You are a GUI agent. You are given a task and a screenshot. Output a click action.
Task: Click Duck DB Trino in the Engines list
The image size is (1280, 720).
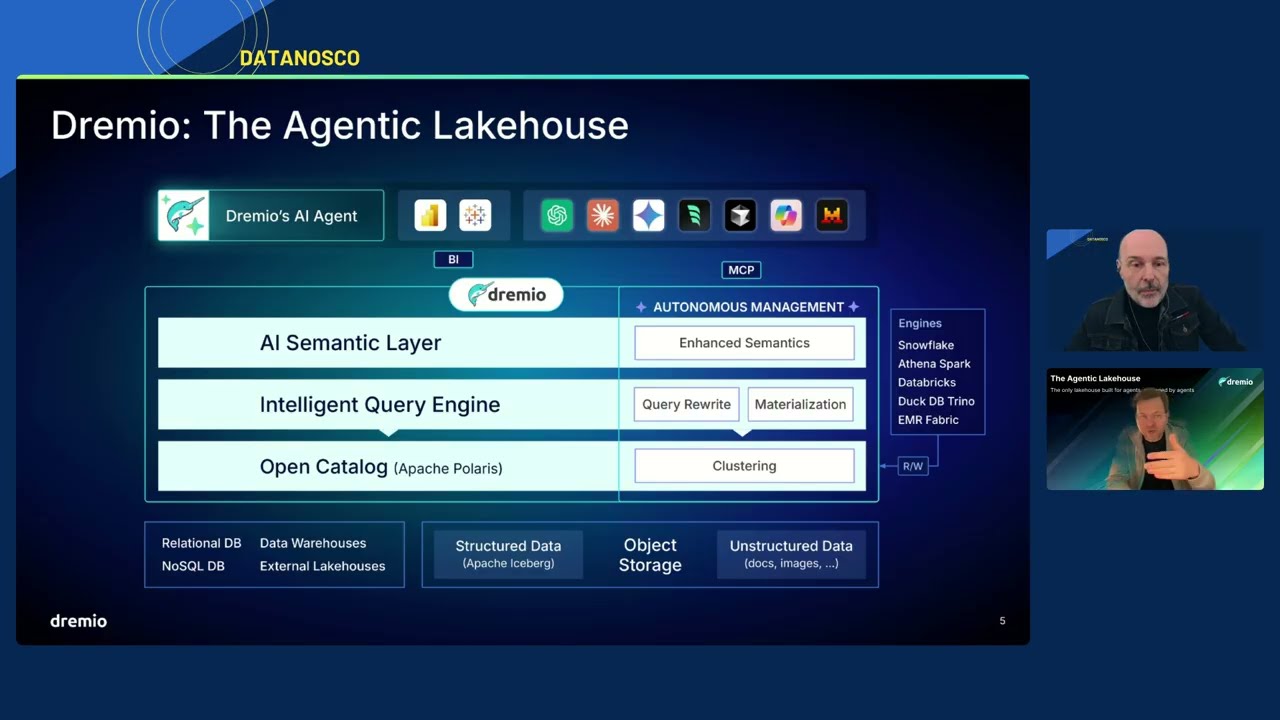[x=936, y=401]
